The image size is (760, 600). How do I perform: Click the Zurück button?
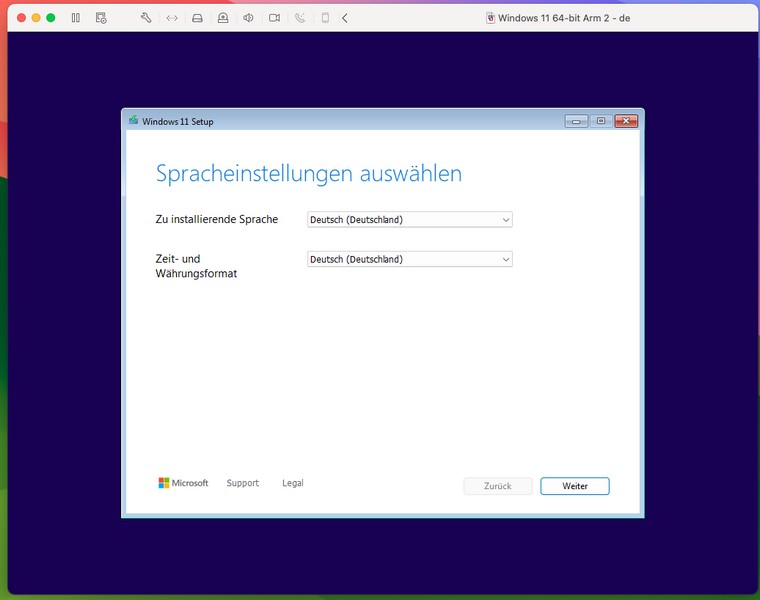click(498, 486)
